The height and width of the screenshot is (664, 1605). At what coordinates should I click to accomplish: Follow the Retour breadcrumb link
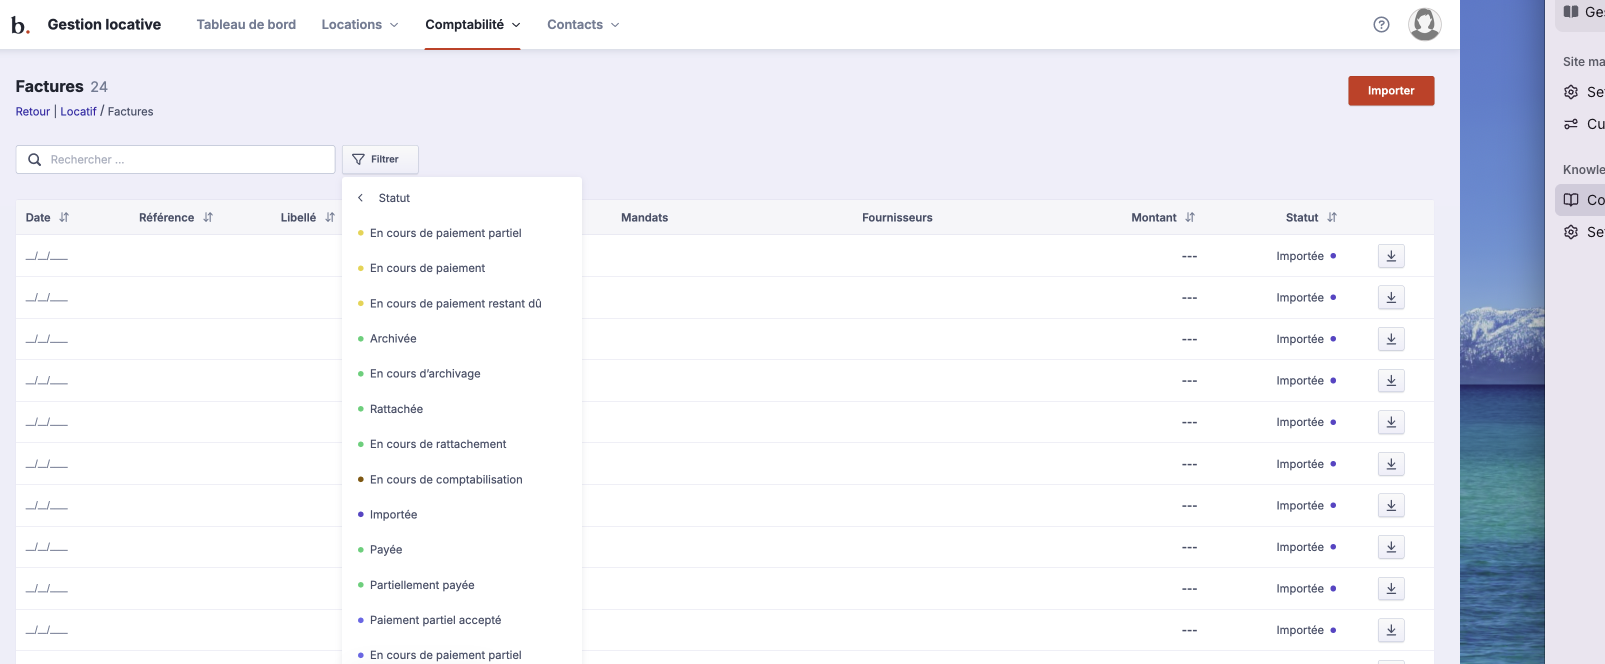pyautogui.click(x=33, y=112)
